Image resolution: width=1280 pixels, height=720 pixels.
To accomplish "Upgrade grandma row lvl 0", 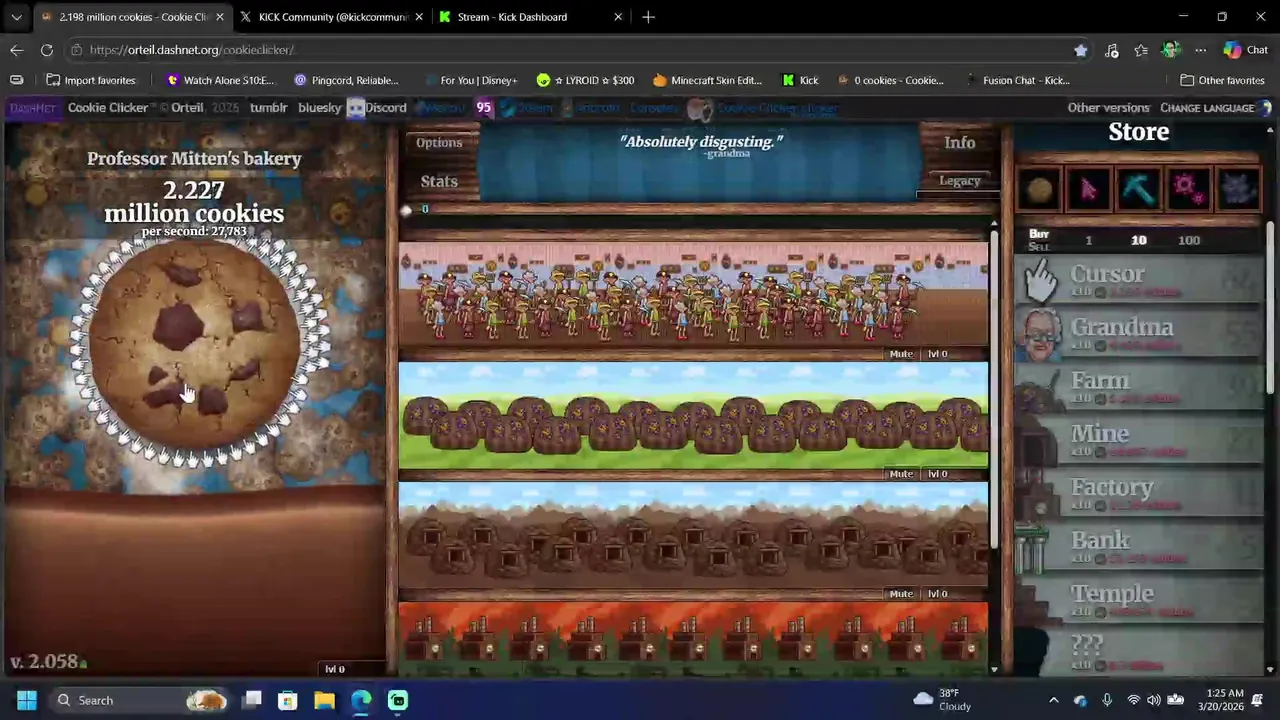I will point(937,354).
